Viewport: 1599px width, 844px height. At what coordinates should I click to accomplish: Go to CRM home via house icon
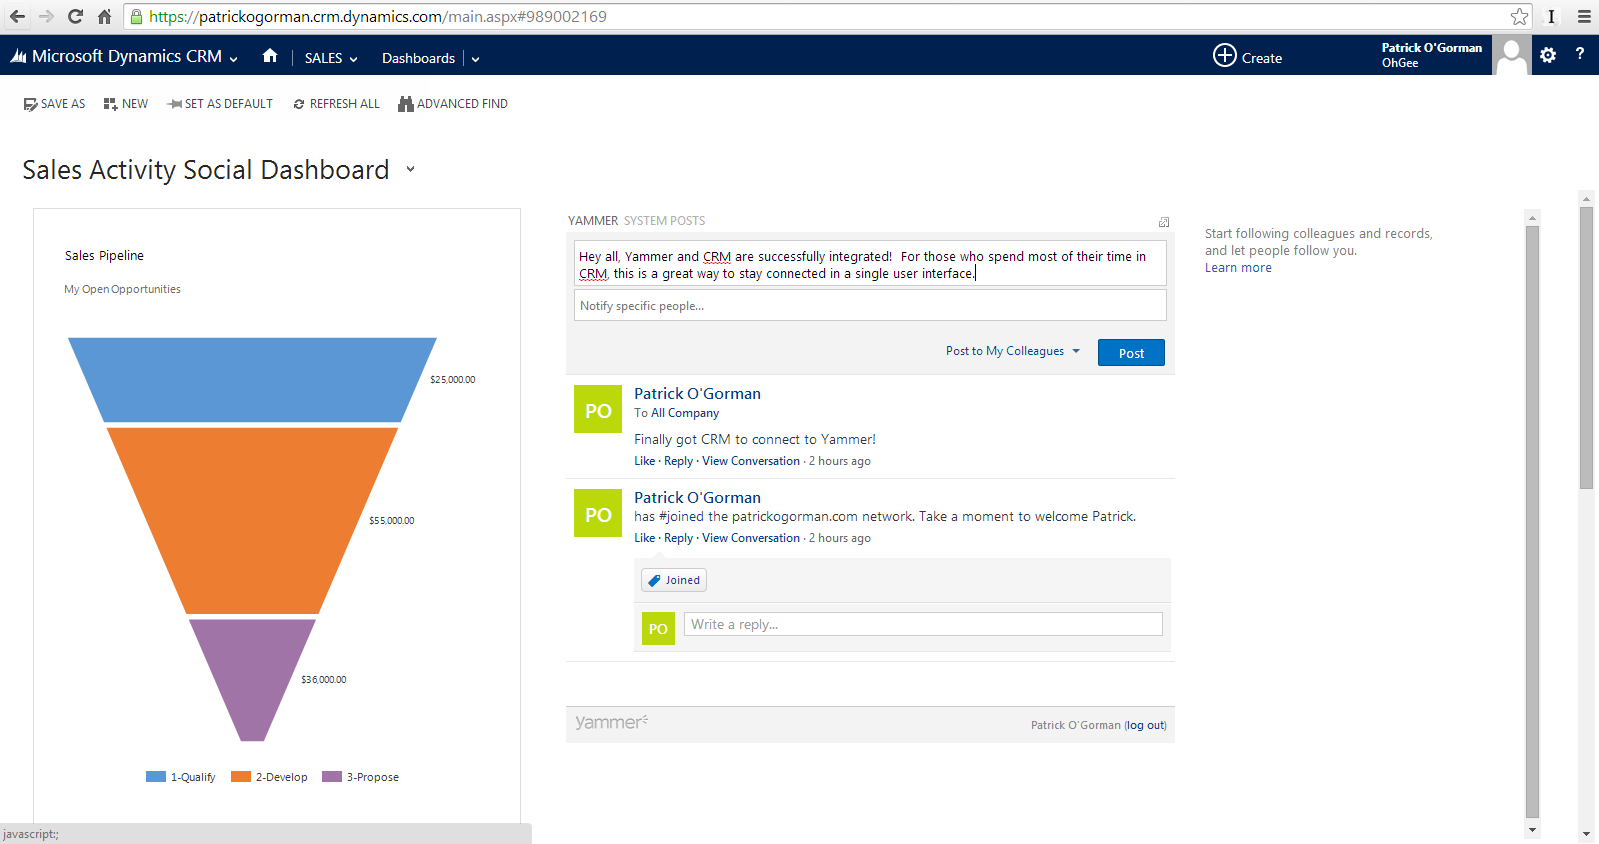click(x=270, y=56)
